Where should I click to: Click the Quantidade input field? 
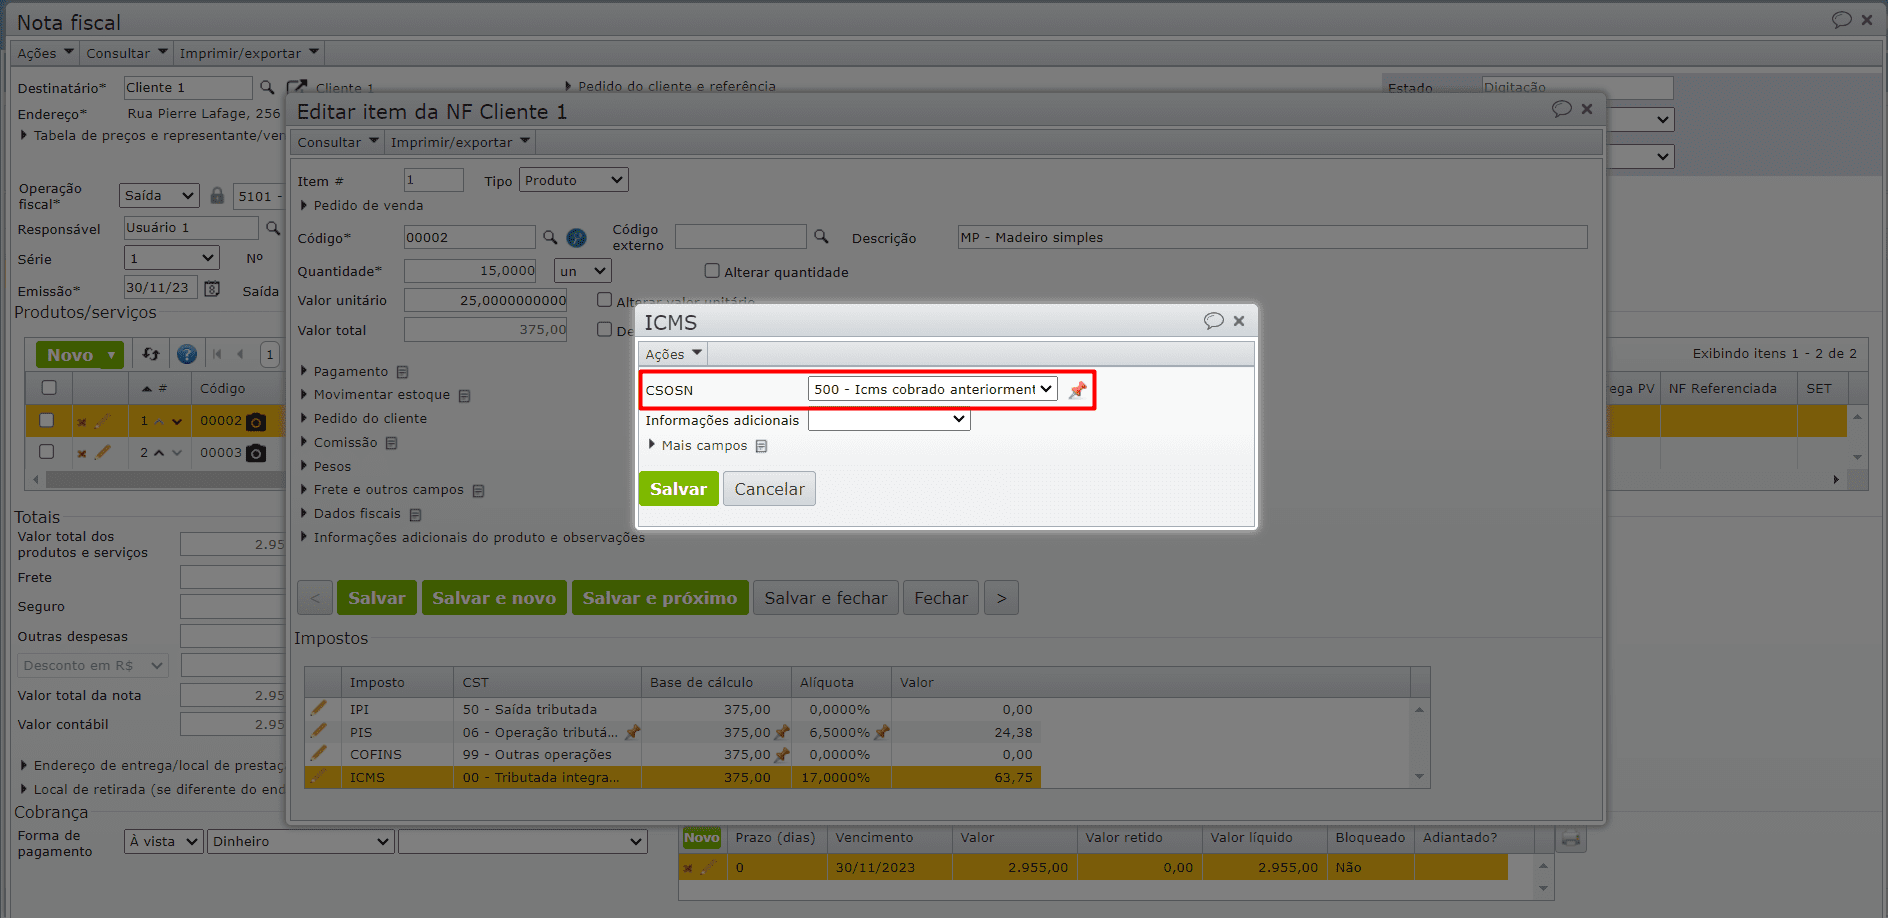coord(470,271)
